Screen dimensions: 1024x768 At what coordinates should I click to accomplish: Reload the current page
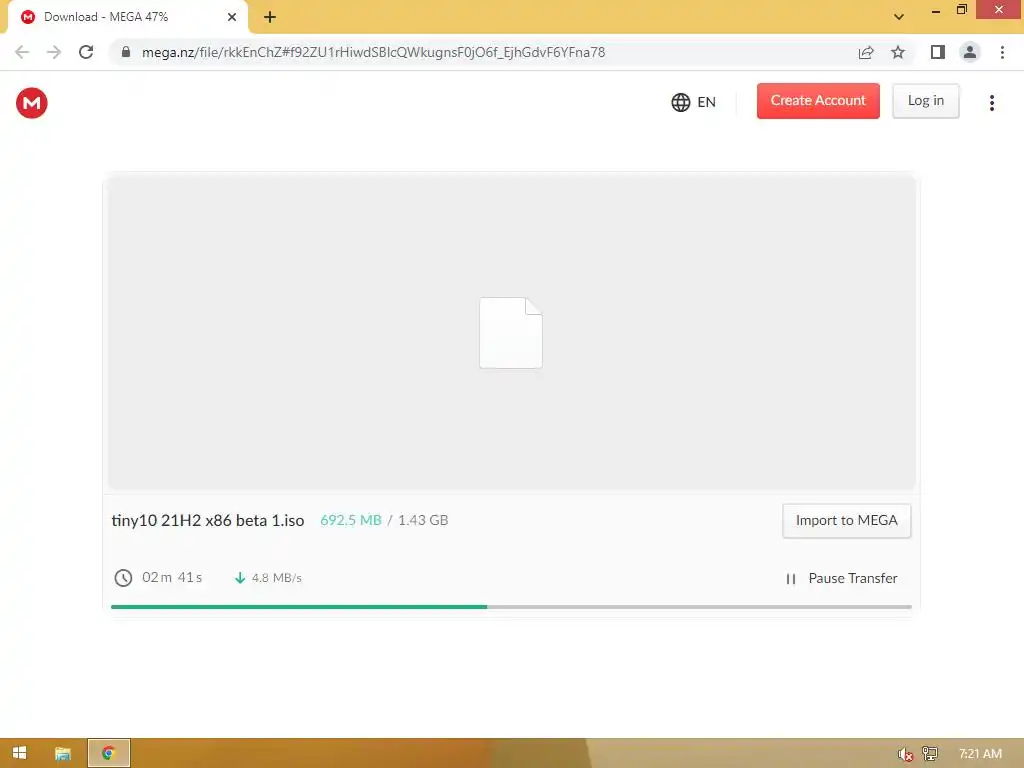tap(86, 52)
